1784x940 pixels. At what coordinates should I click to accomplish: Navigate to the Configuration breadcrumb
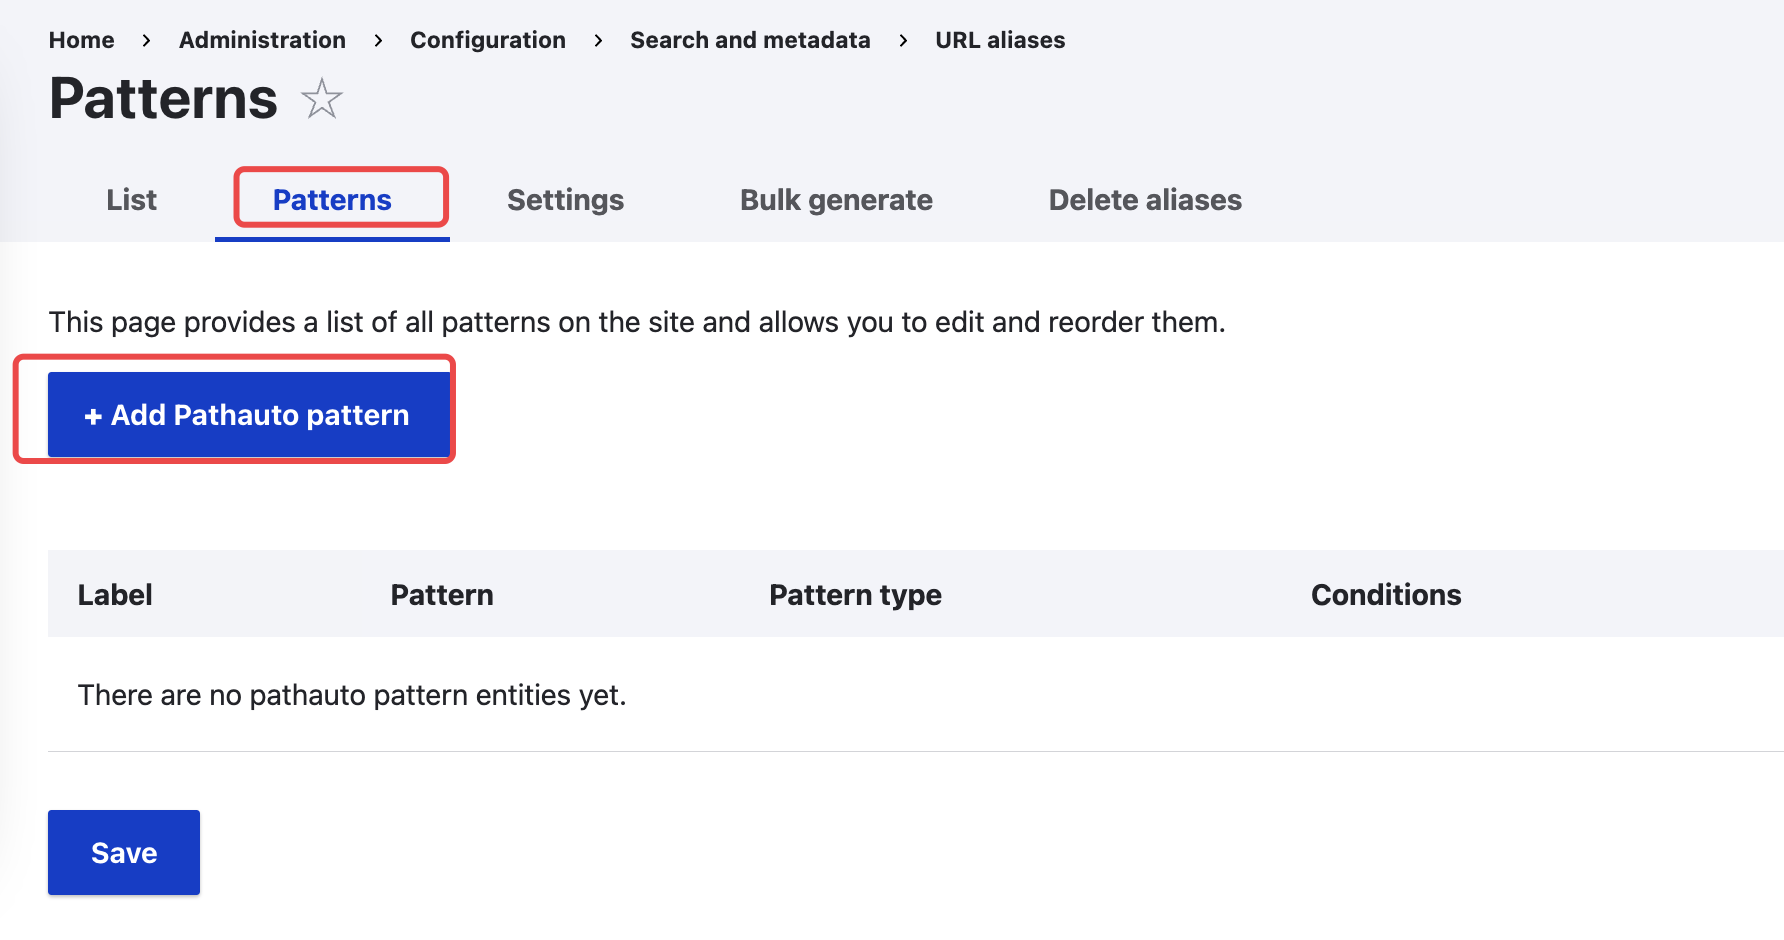[488, 40]
